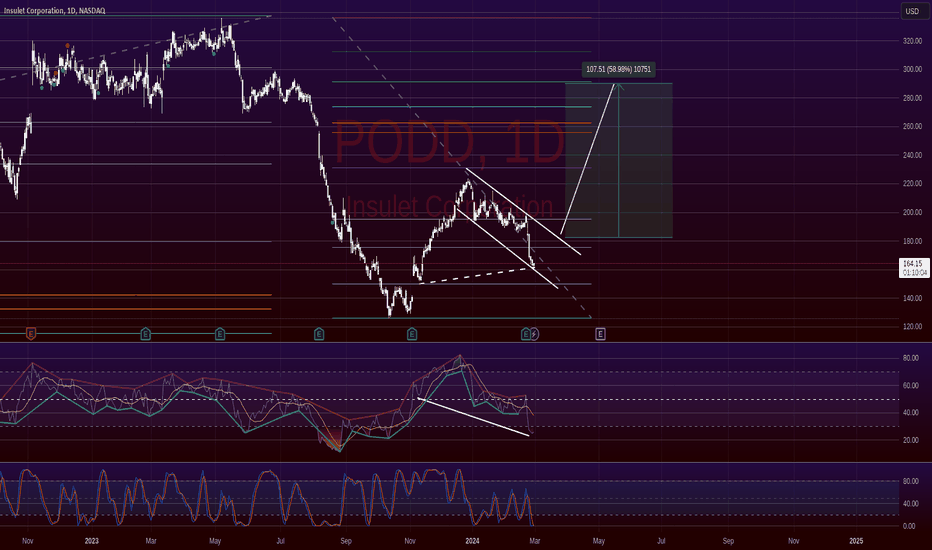Screen dimensions: 932x550
Task: Click the red earnings E marker
Action: pos(31,334)
